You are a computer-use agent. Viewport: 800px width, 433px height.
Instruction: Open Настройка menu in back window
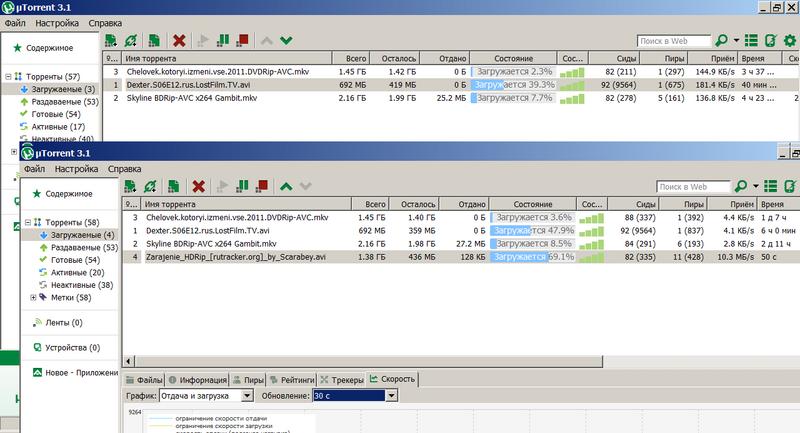tap(57, 23)
